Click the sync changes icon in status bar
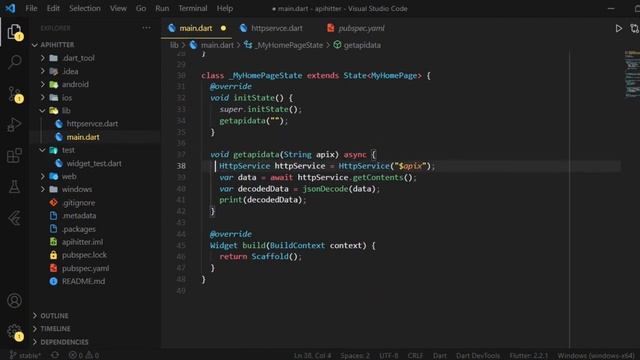This screenshot has height=360, width=640. [55, 355]
